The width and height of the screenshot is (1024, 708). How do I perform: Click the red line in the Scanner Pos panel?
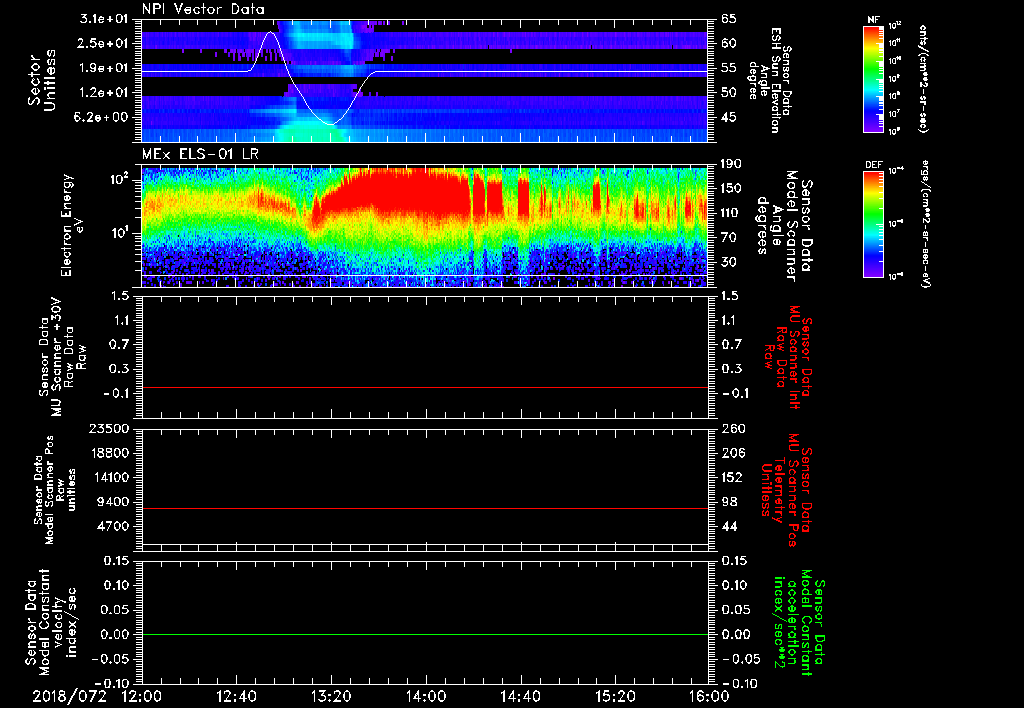[425, 508]
